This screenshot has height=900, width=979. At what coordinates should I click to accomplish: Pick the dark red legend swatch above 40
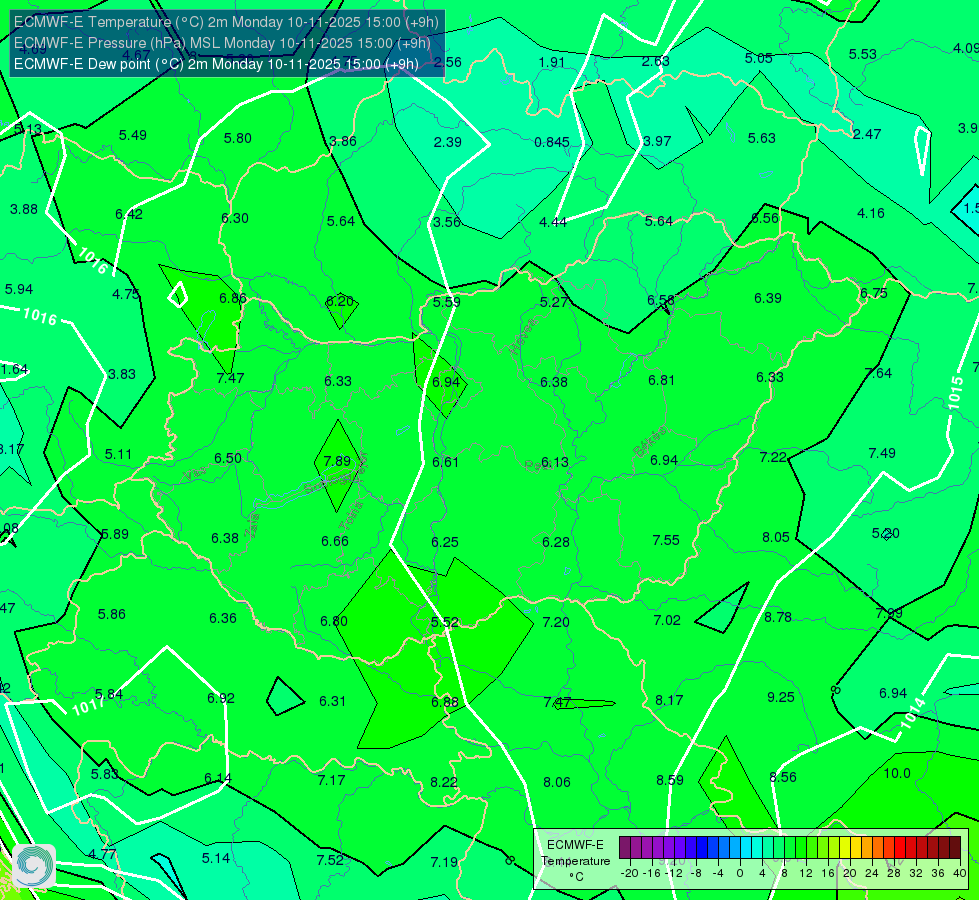pyautogui.click(x=955, y=848)
